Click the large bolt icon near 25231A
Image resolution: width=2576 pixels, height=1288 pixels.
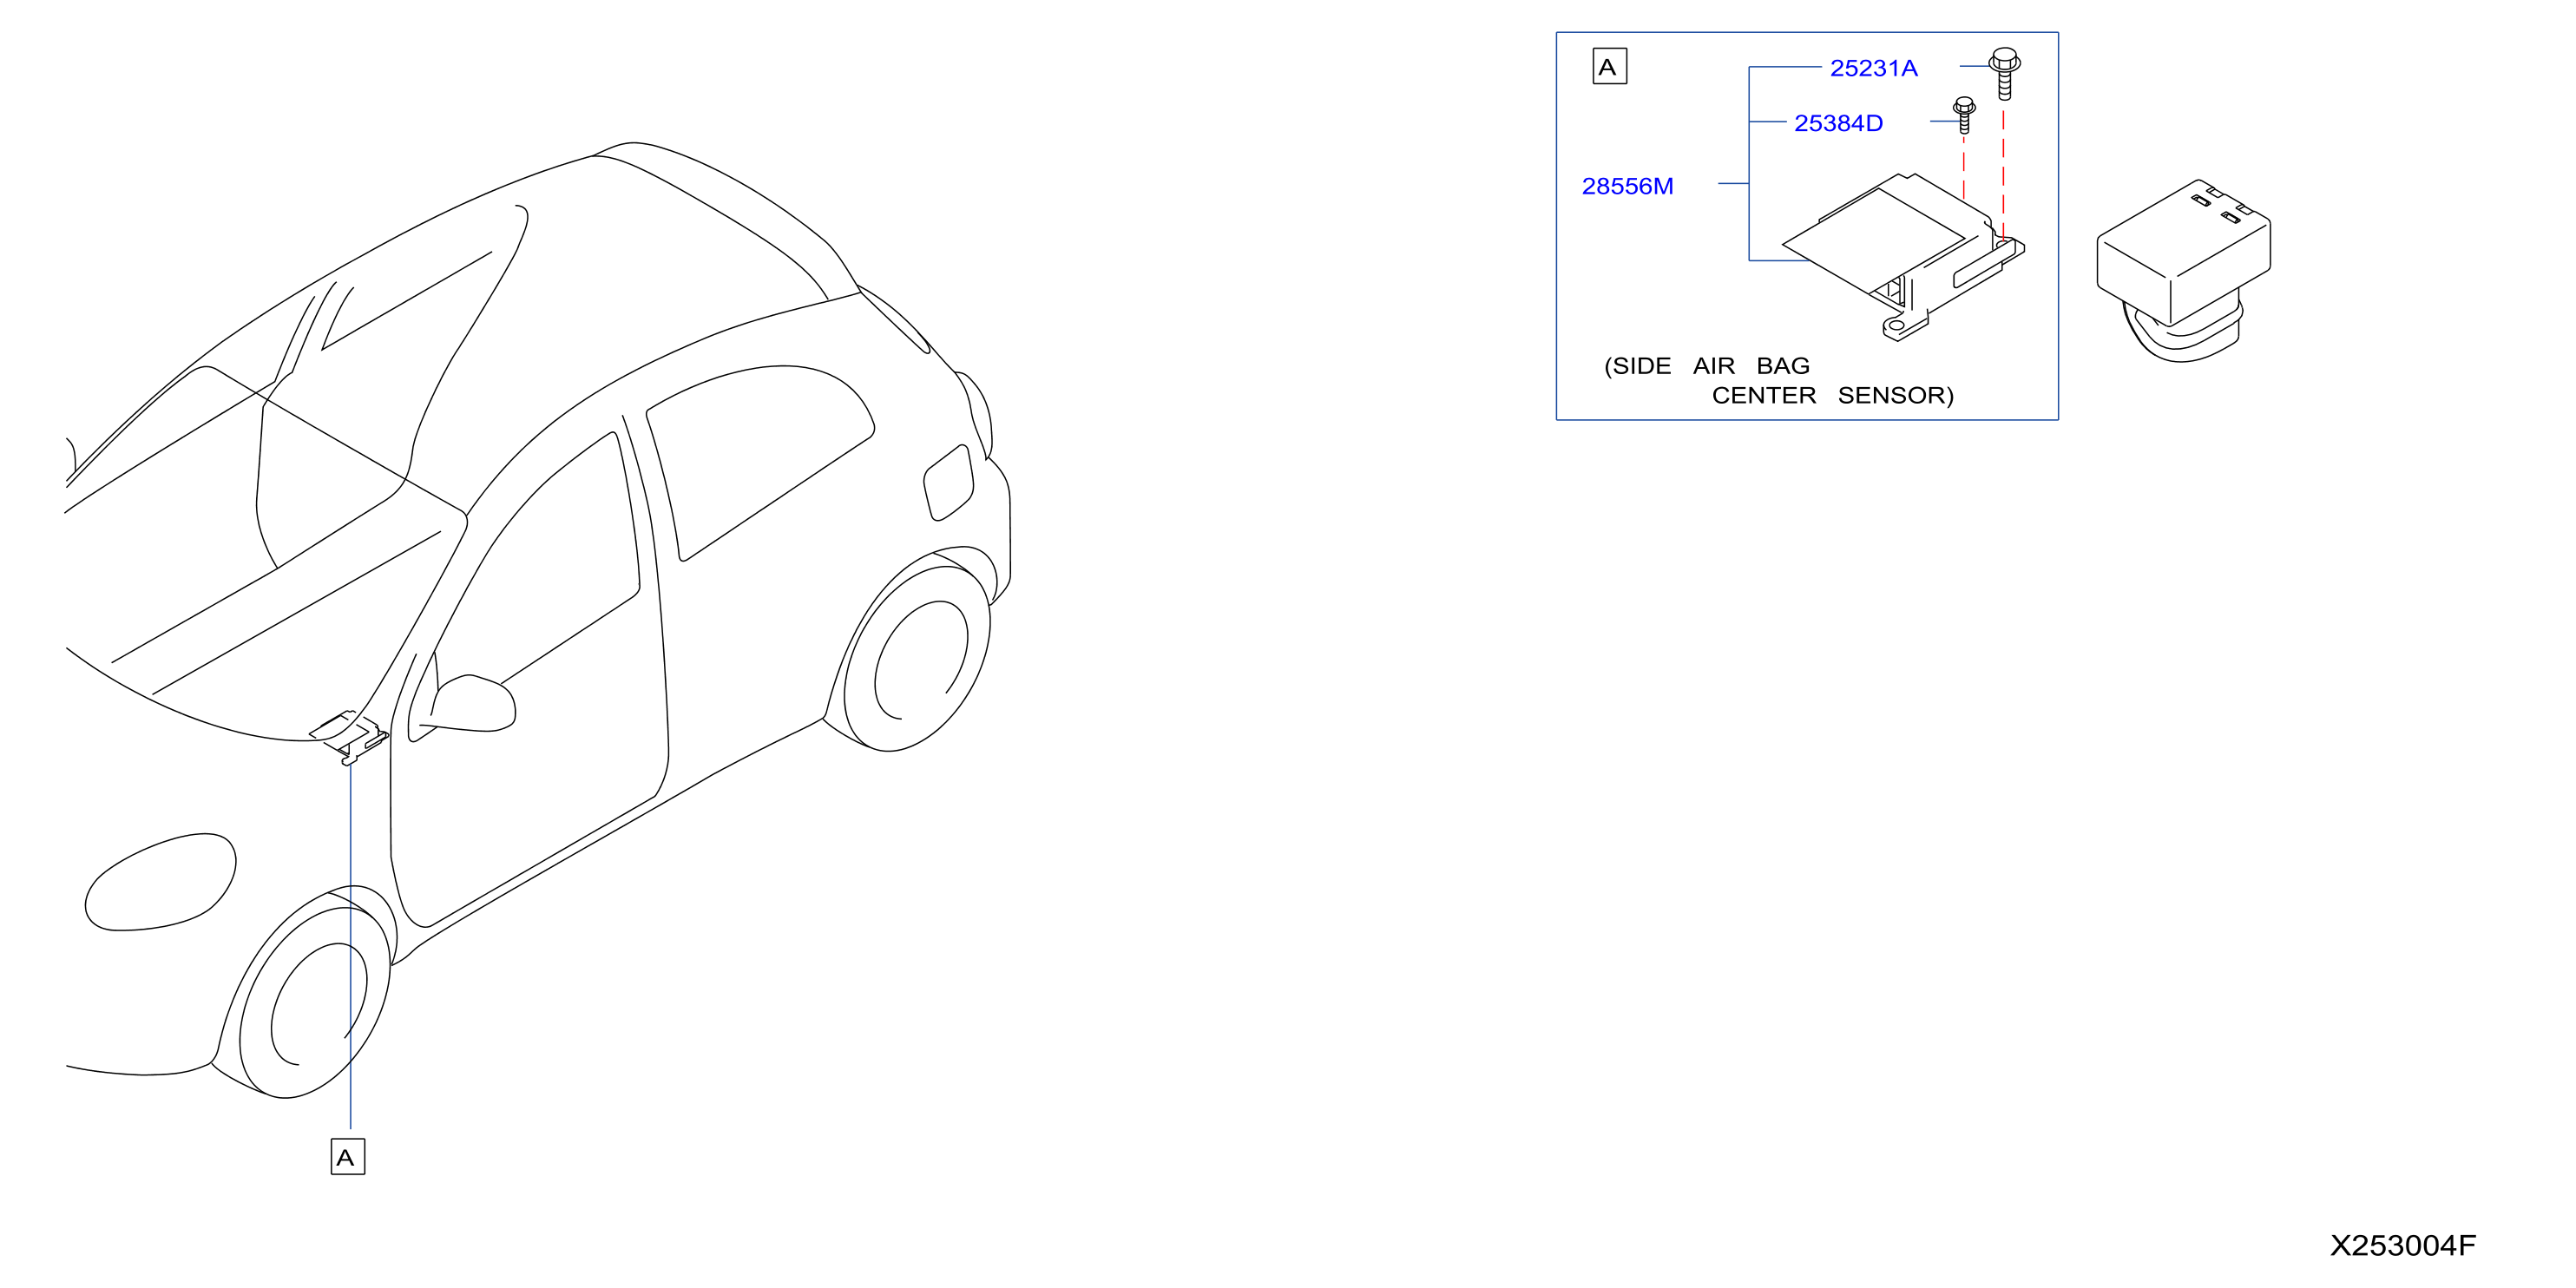(2004, 73)
